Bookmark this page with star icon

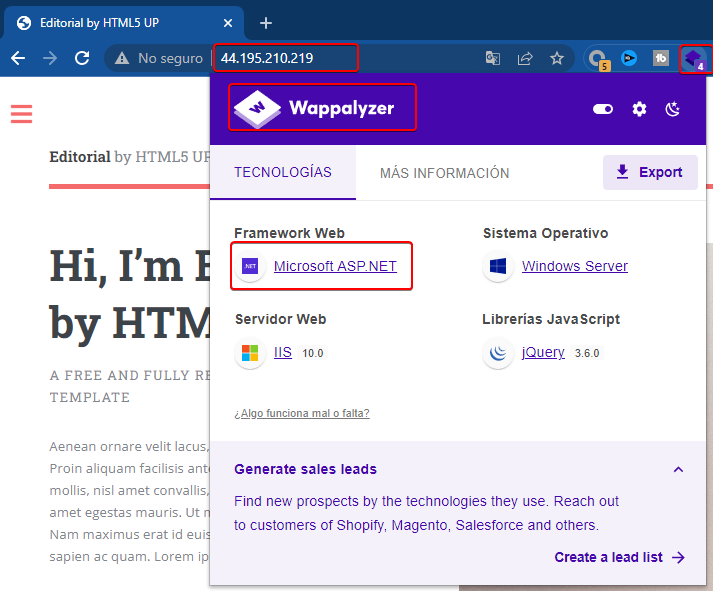[557, 58]
